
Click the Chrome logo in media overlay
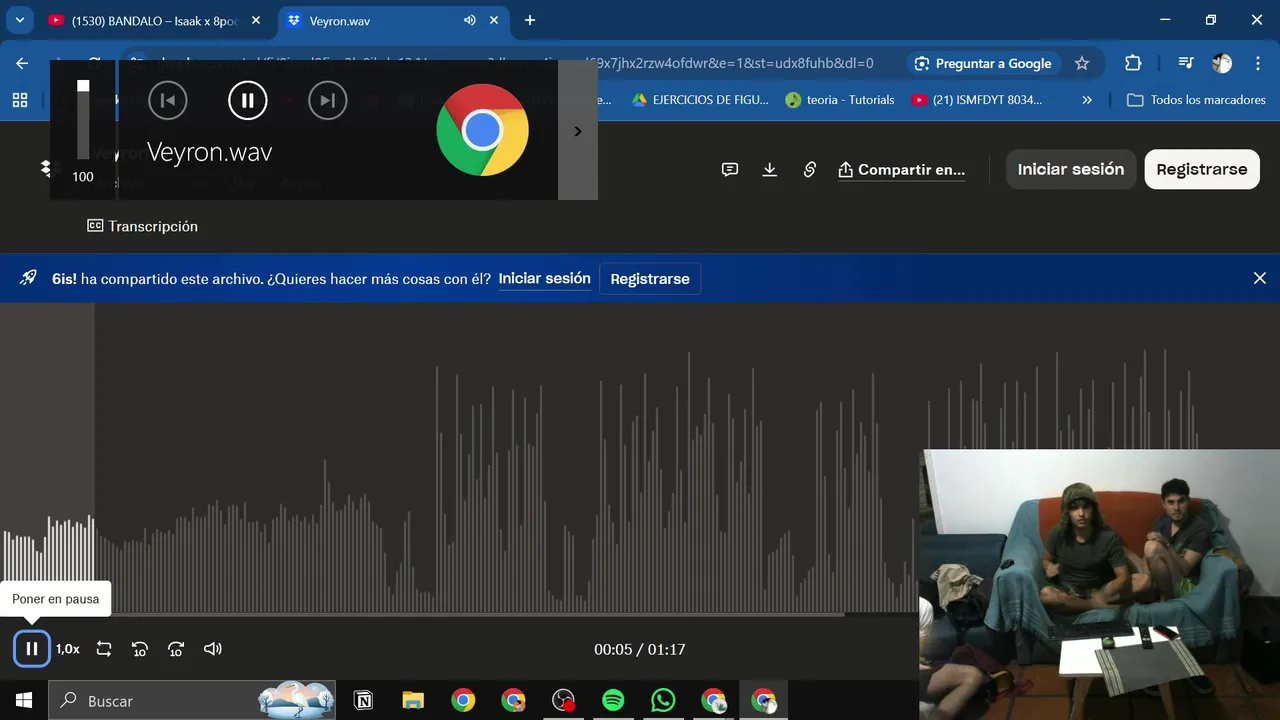[x=482, y=130]
